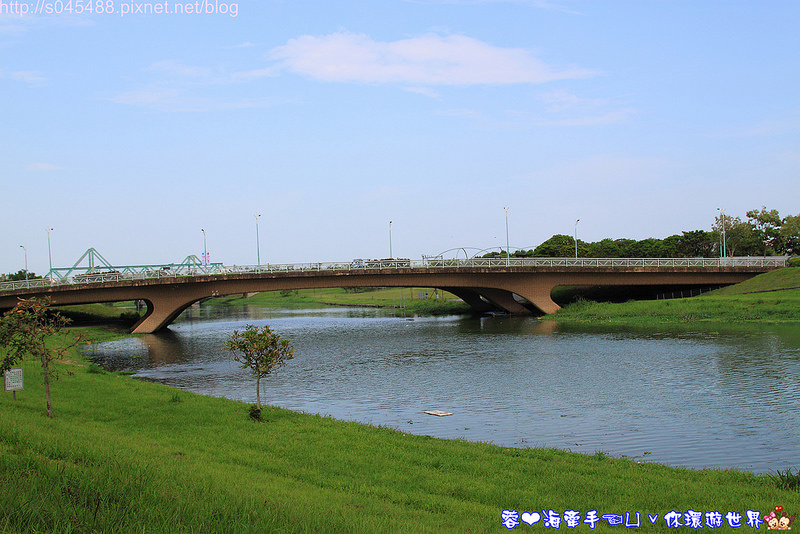This screenshot has height=534, width=800.
Task: Click the large white cloud in sky
Action: [420, 60]
